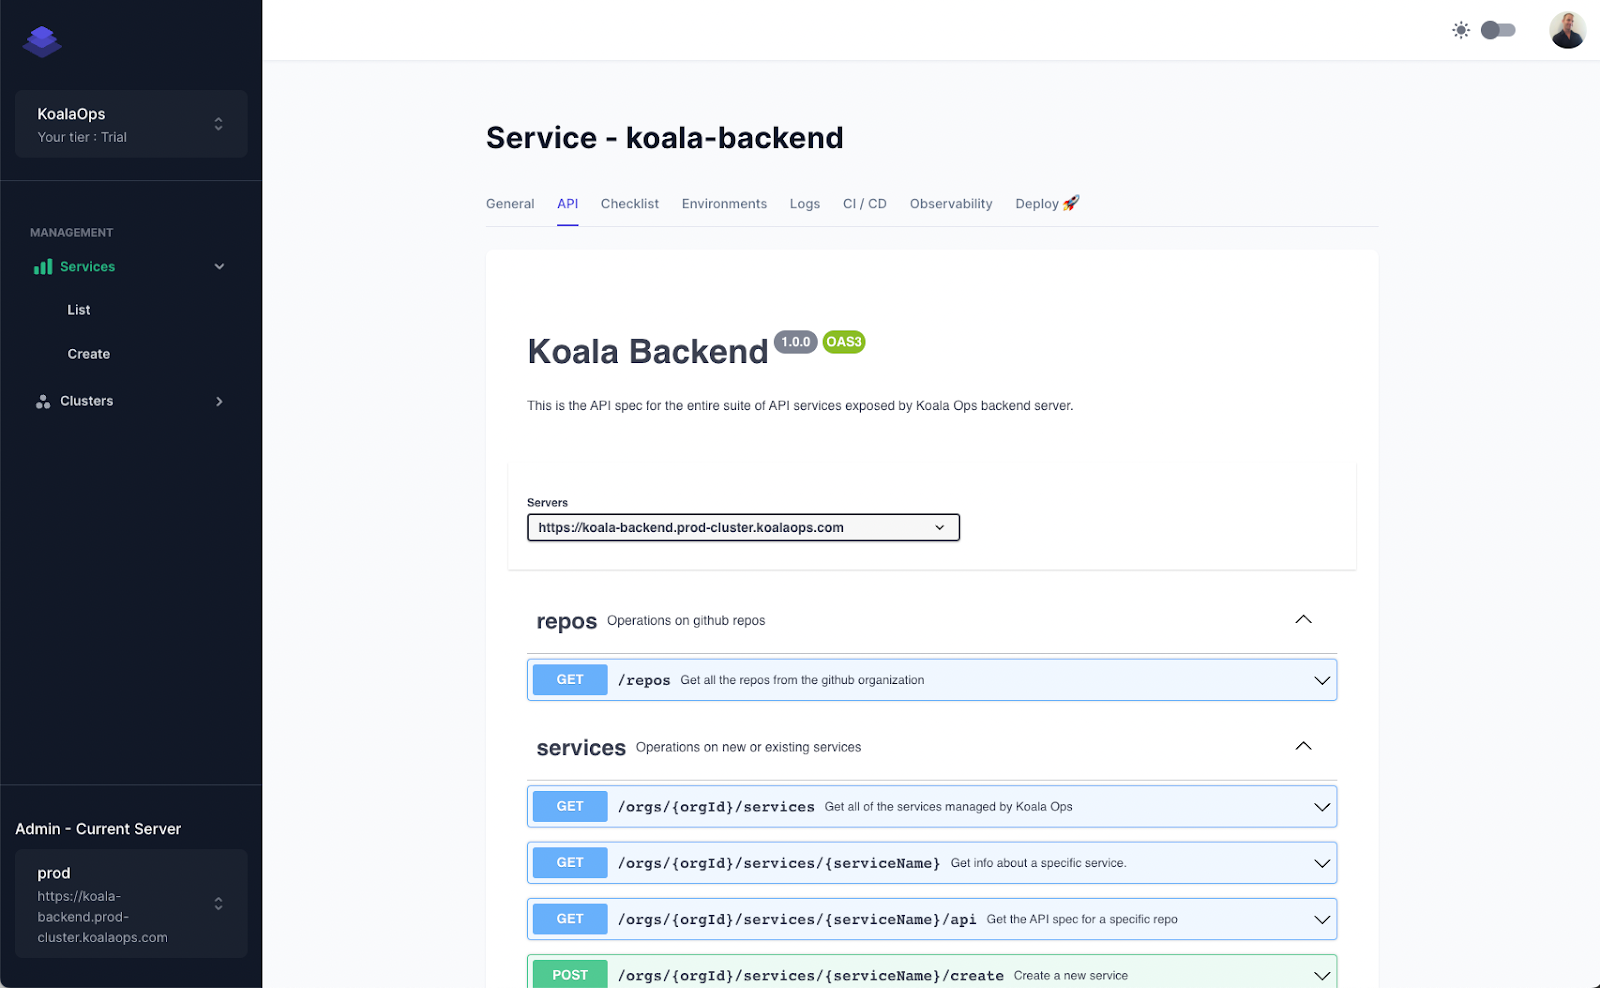Screen dimensions: 1600x988
Task: Open the Servers URL dropdown
Action: 743,528
